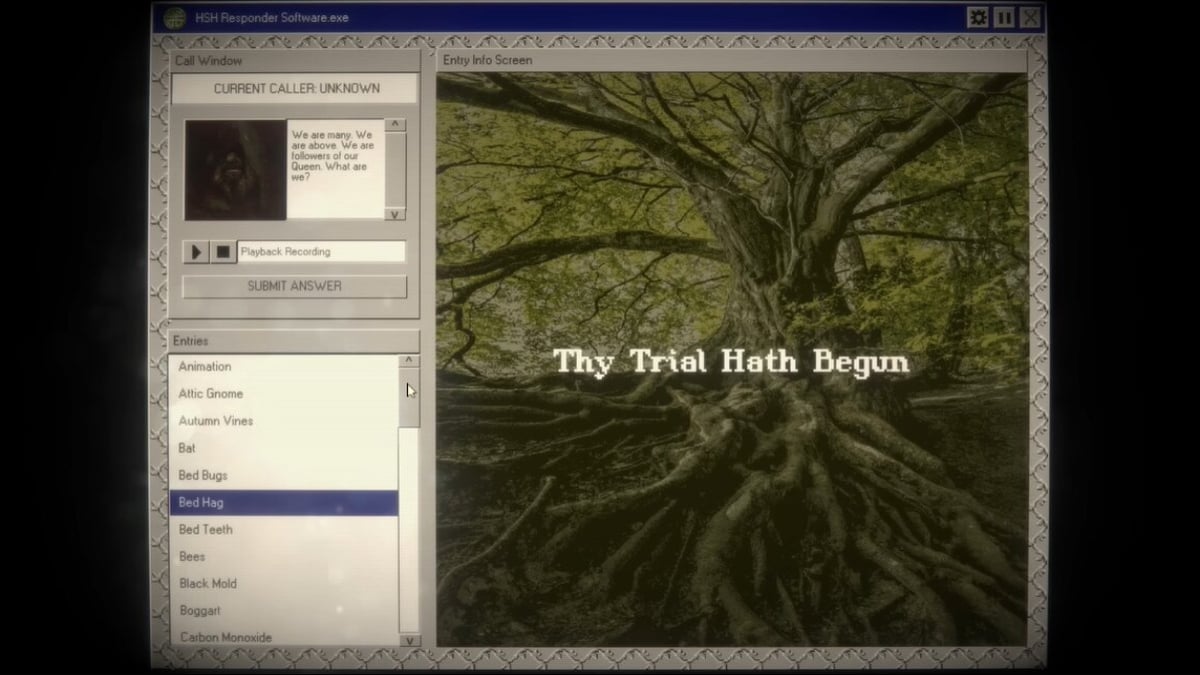Grab the Entries list scrollbar thumb
The image size is (1200, 675).
click(409, 397)
